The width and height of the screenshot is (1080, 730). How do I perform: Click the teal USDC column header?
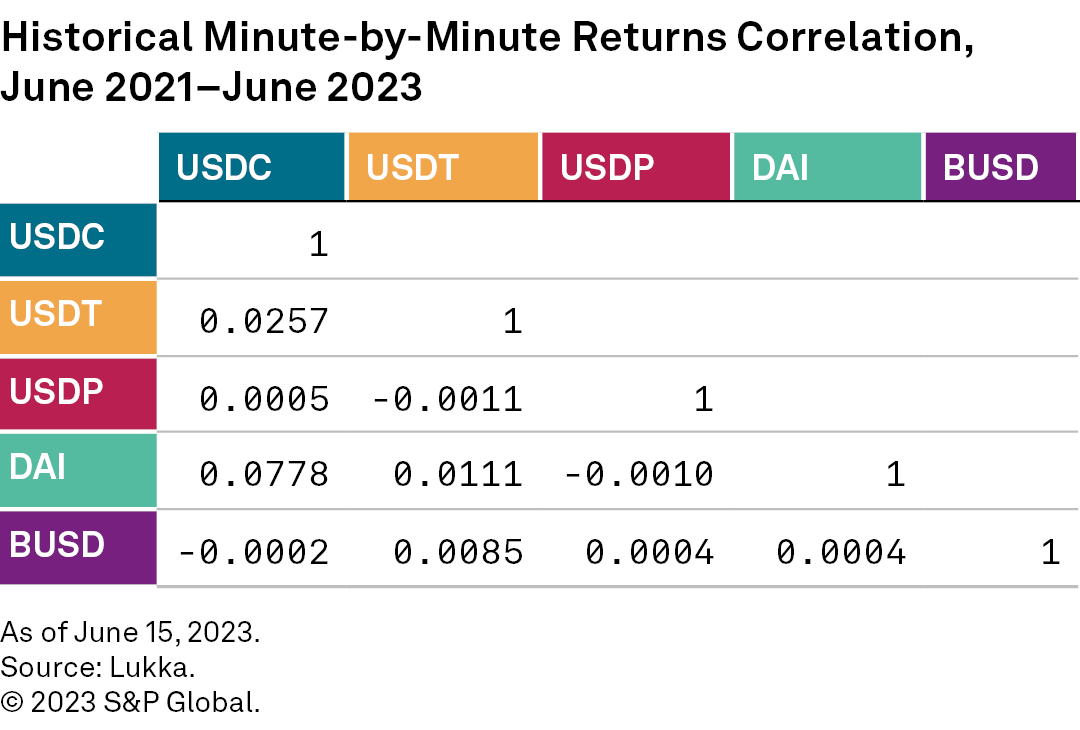252,167
